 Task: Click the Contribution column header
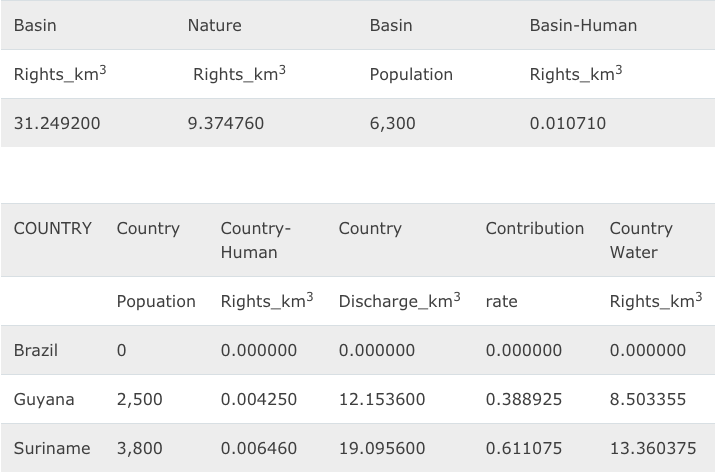[x=534, y=229]
